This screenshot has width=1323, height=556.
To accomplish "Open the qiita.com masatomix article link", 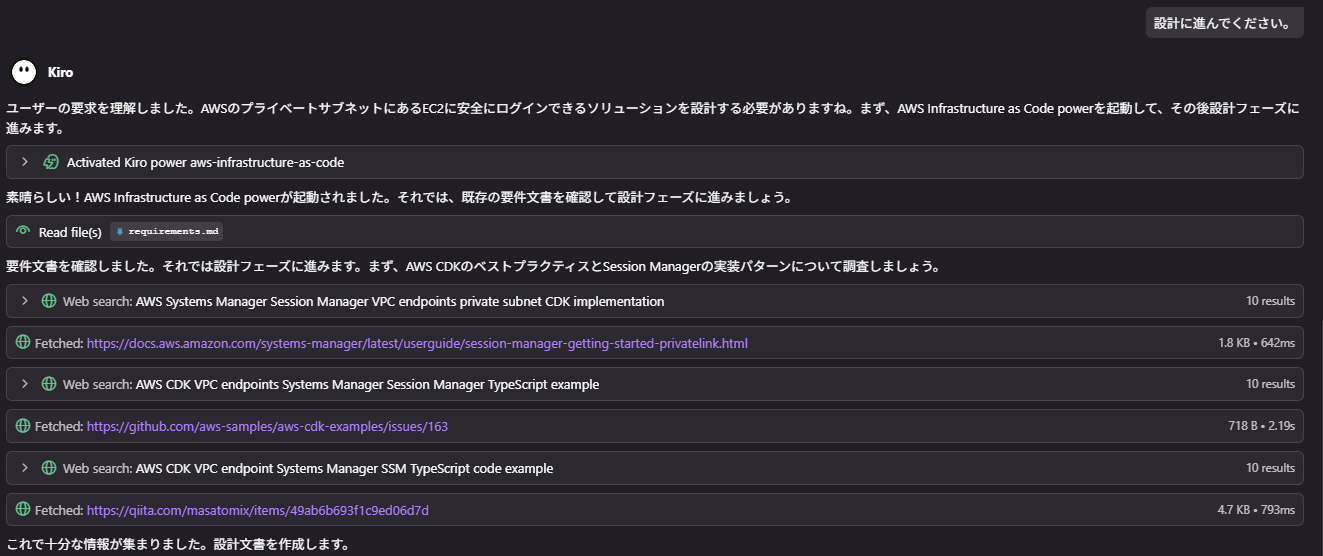I will pyautogui.click(x=257, y=510).
